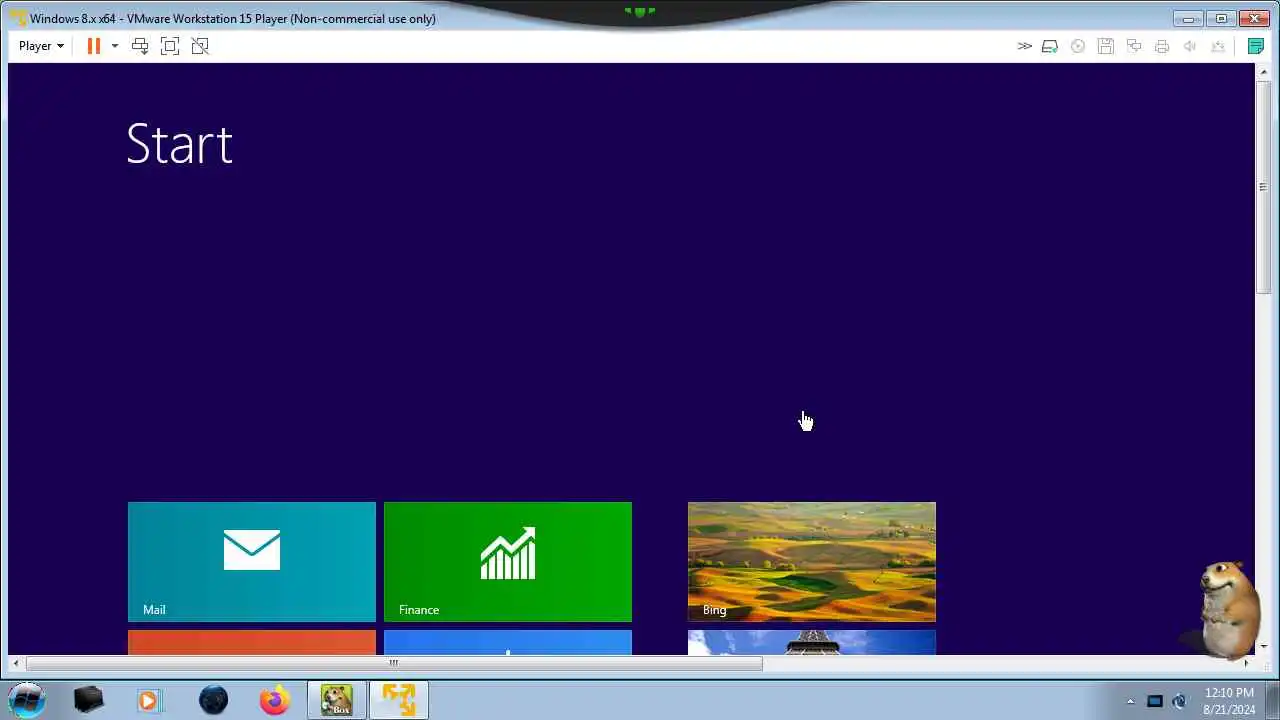Open the green message log icon
1280x720 pixels.
(1256, 46)
